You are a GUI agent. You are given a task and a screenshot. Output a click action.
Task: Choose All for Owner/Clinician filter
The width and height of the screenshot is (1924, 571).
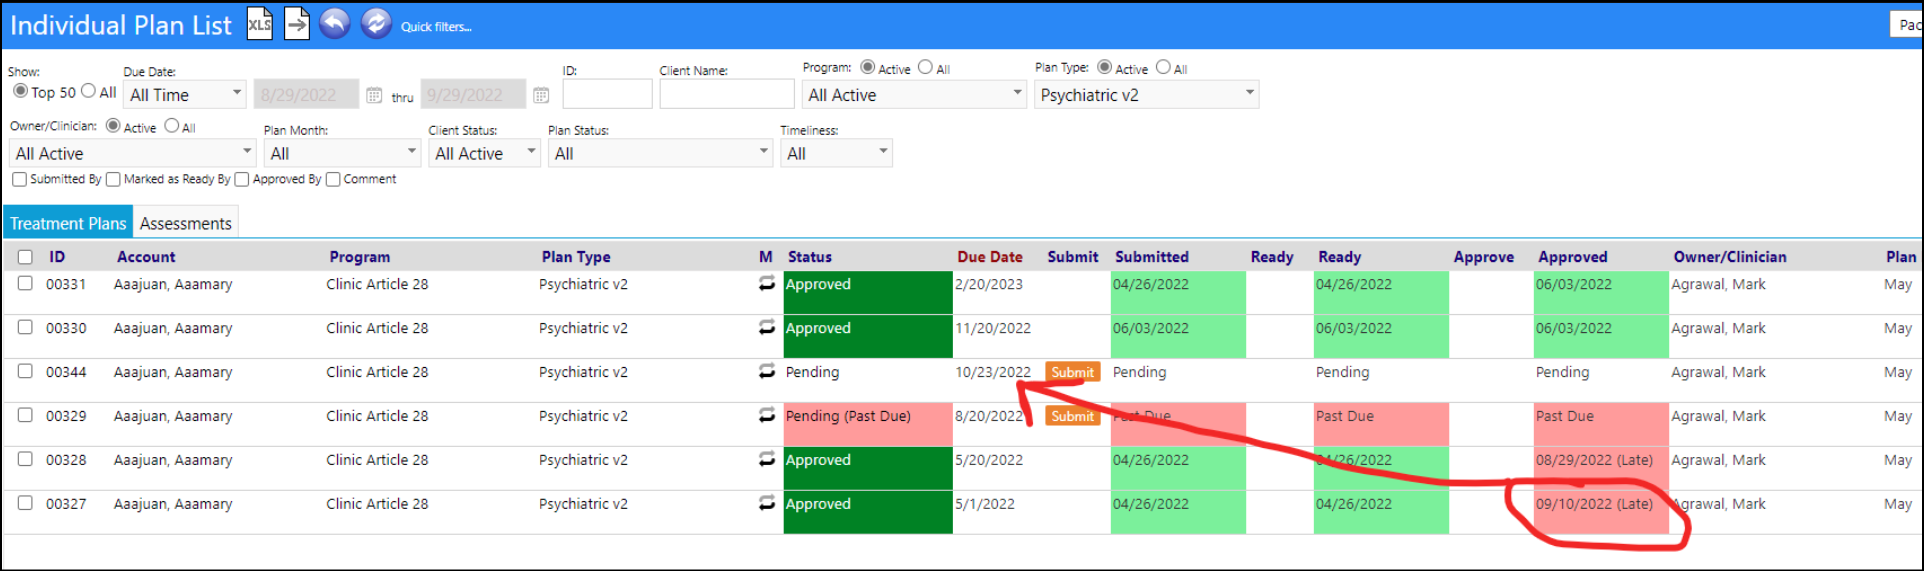click(x=172, y=126)
